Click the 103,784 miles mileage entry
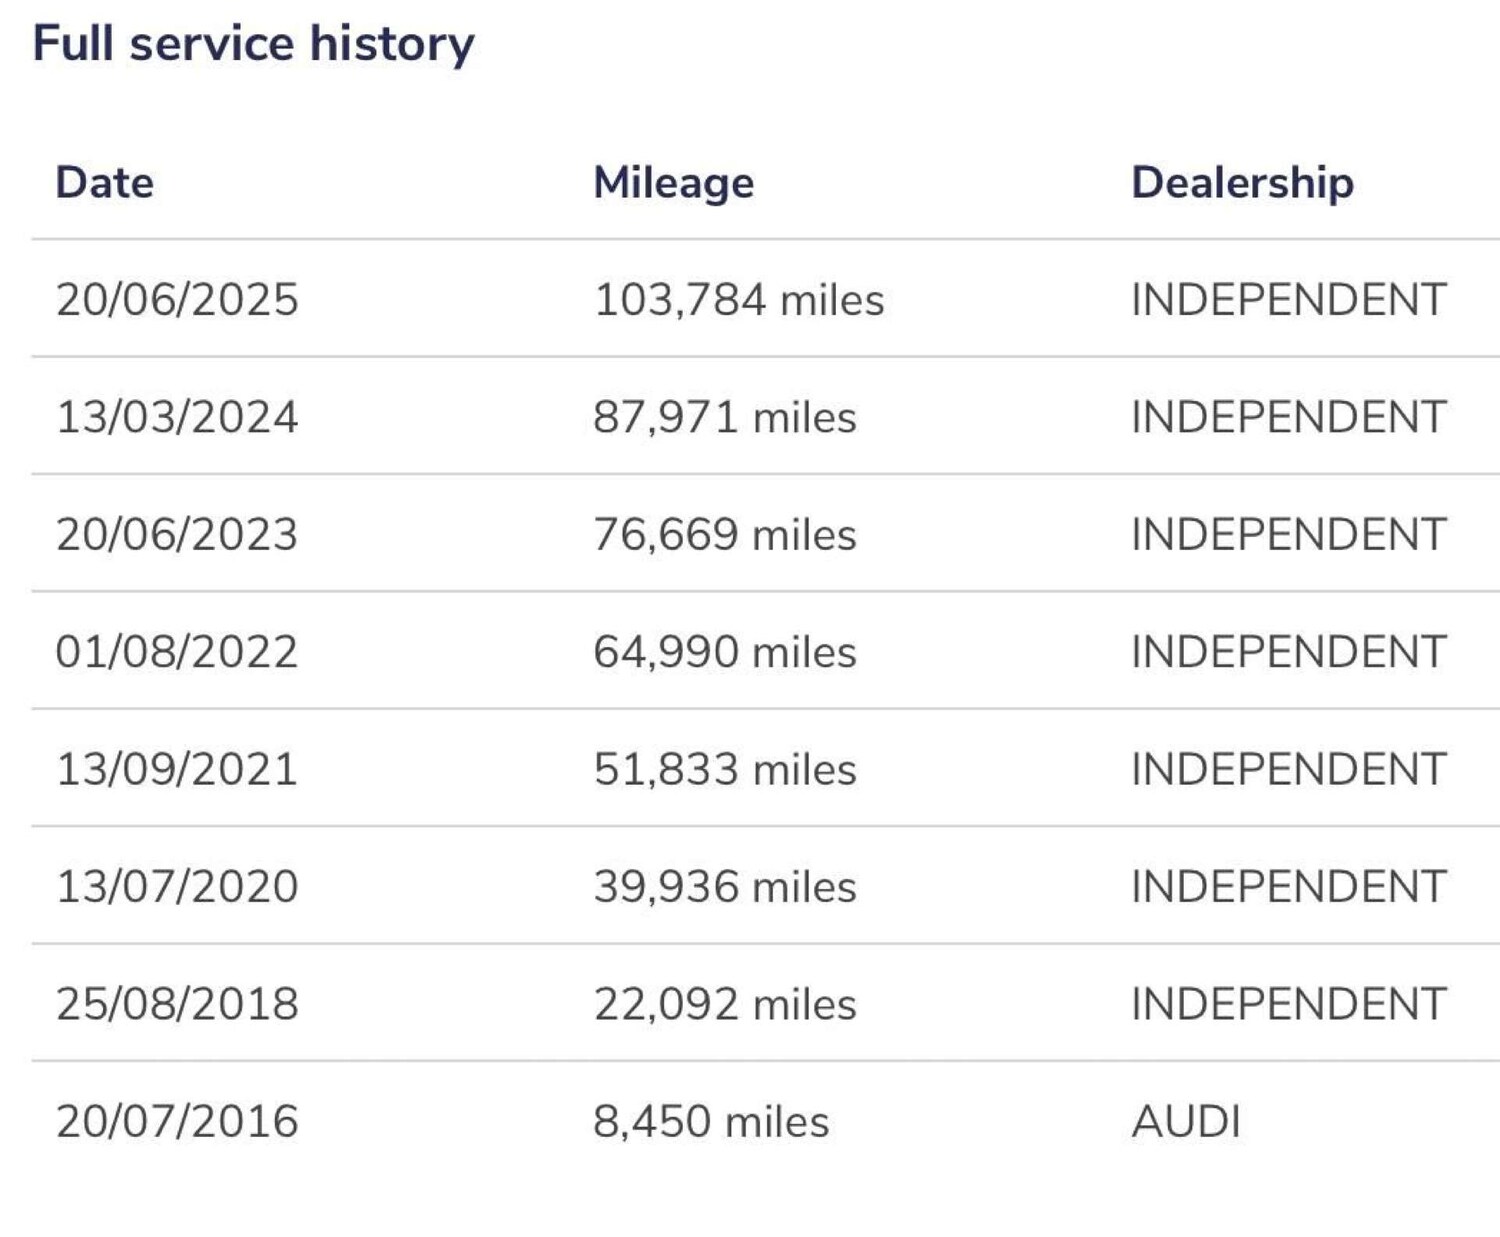Image resolution: width=1500 pixels, height=1237 pixels. point(739,300)
